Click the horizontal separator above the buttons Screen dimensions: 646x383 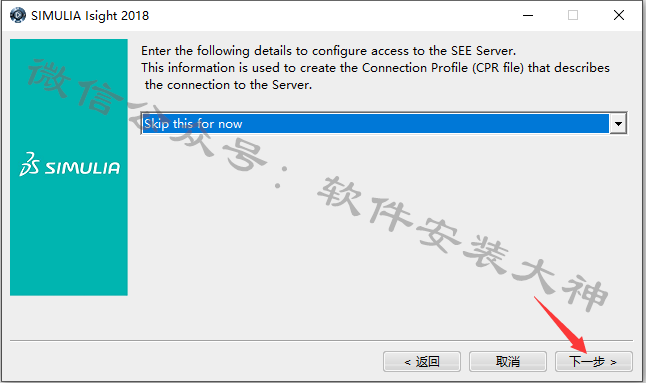(x=321, y=341)
